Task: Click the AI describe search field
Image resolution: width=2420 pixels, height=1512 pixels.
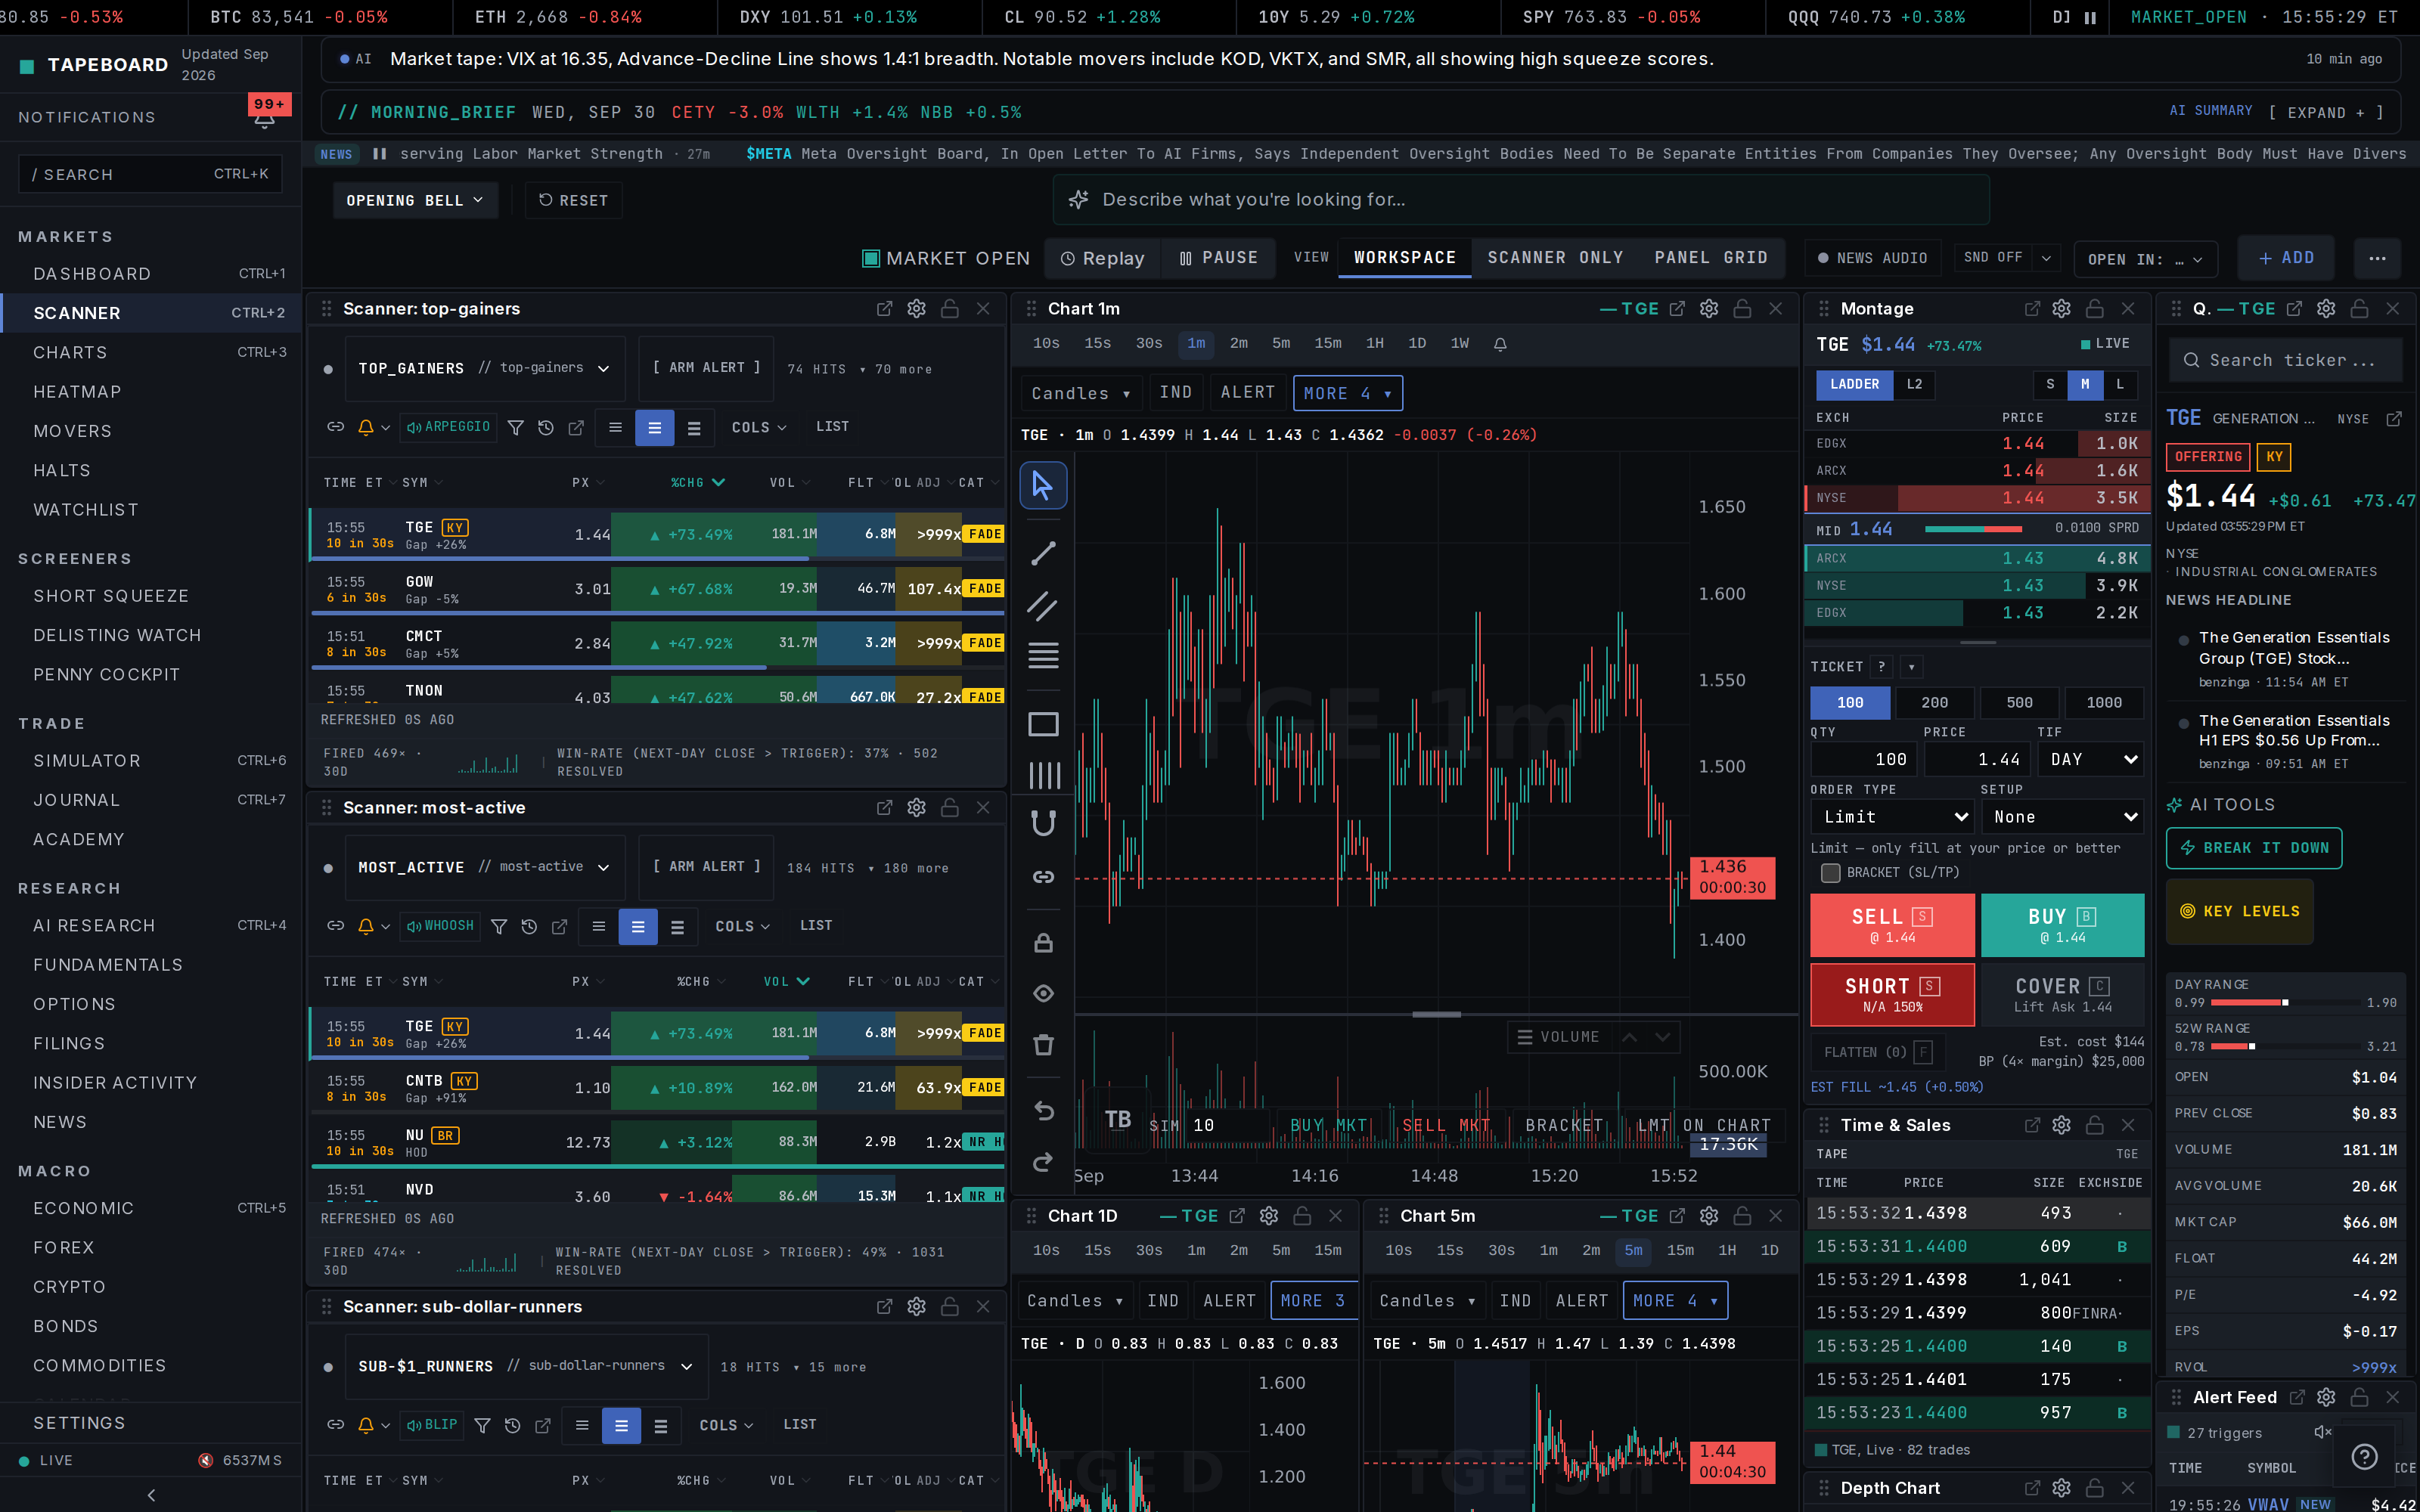Action: (1521, 200)
